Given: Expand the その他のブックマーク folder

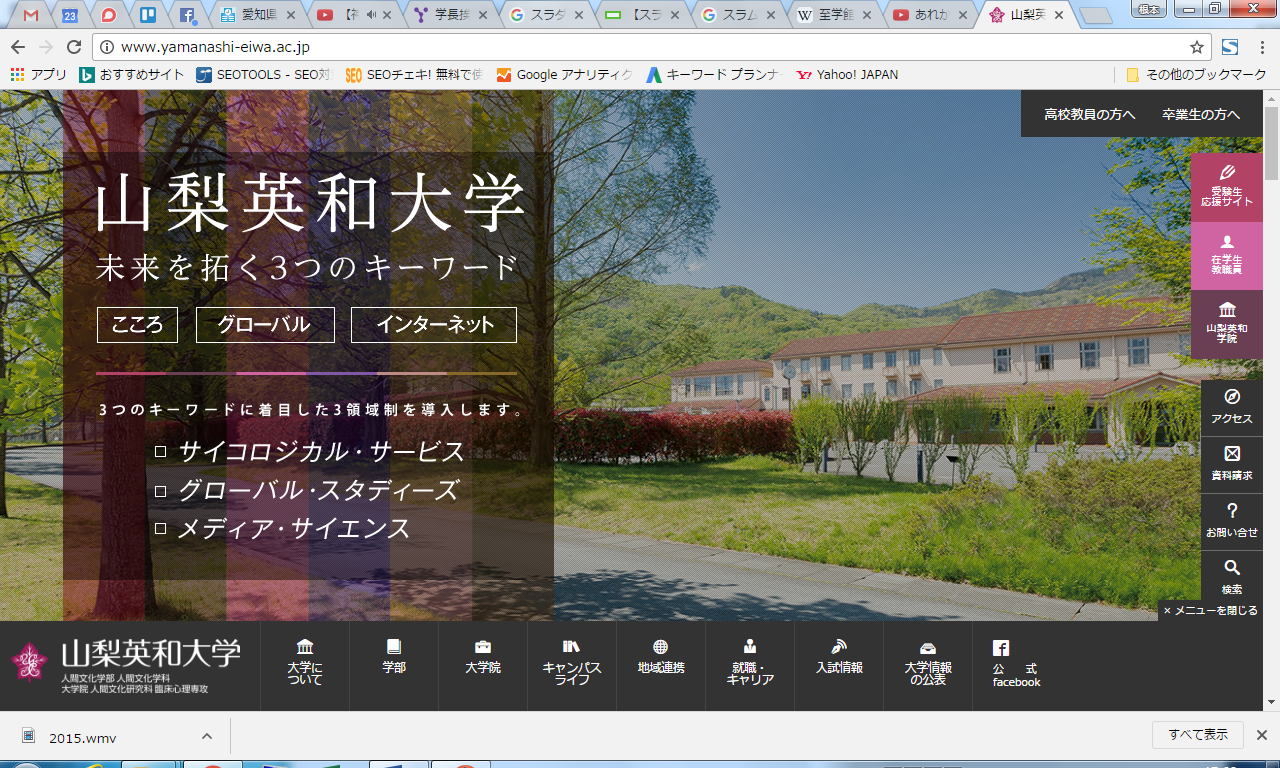Looking at the screenshot, I should [1196, 75].
